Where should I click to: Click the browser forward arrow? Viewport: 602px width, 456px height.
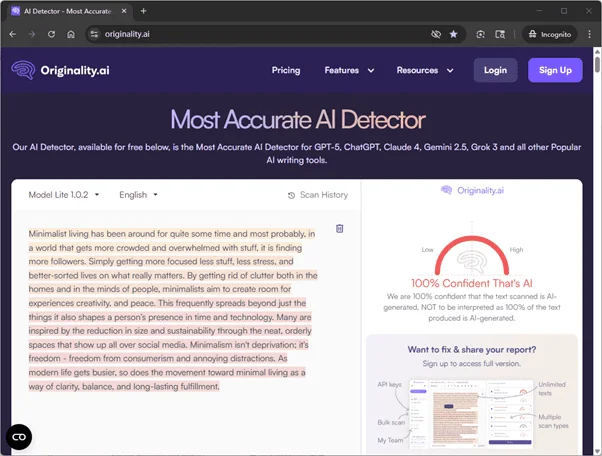pos(32,34)
